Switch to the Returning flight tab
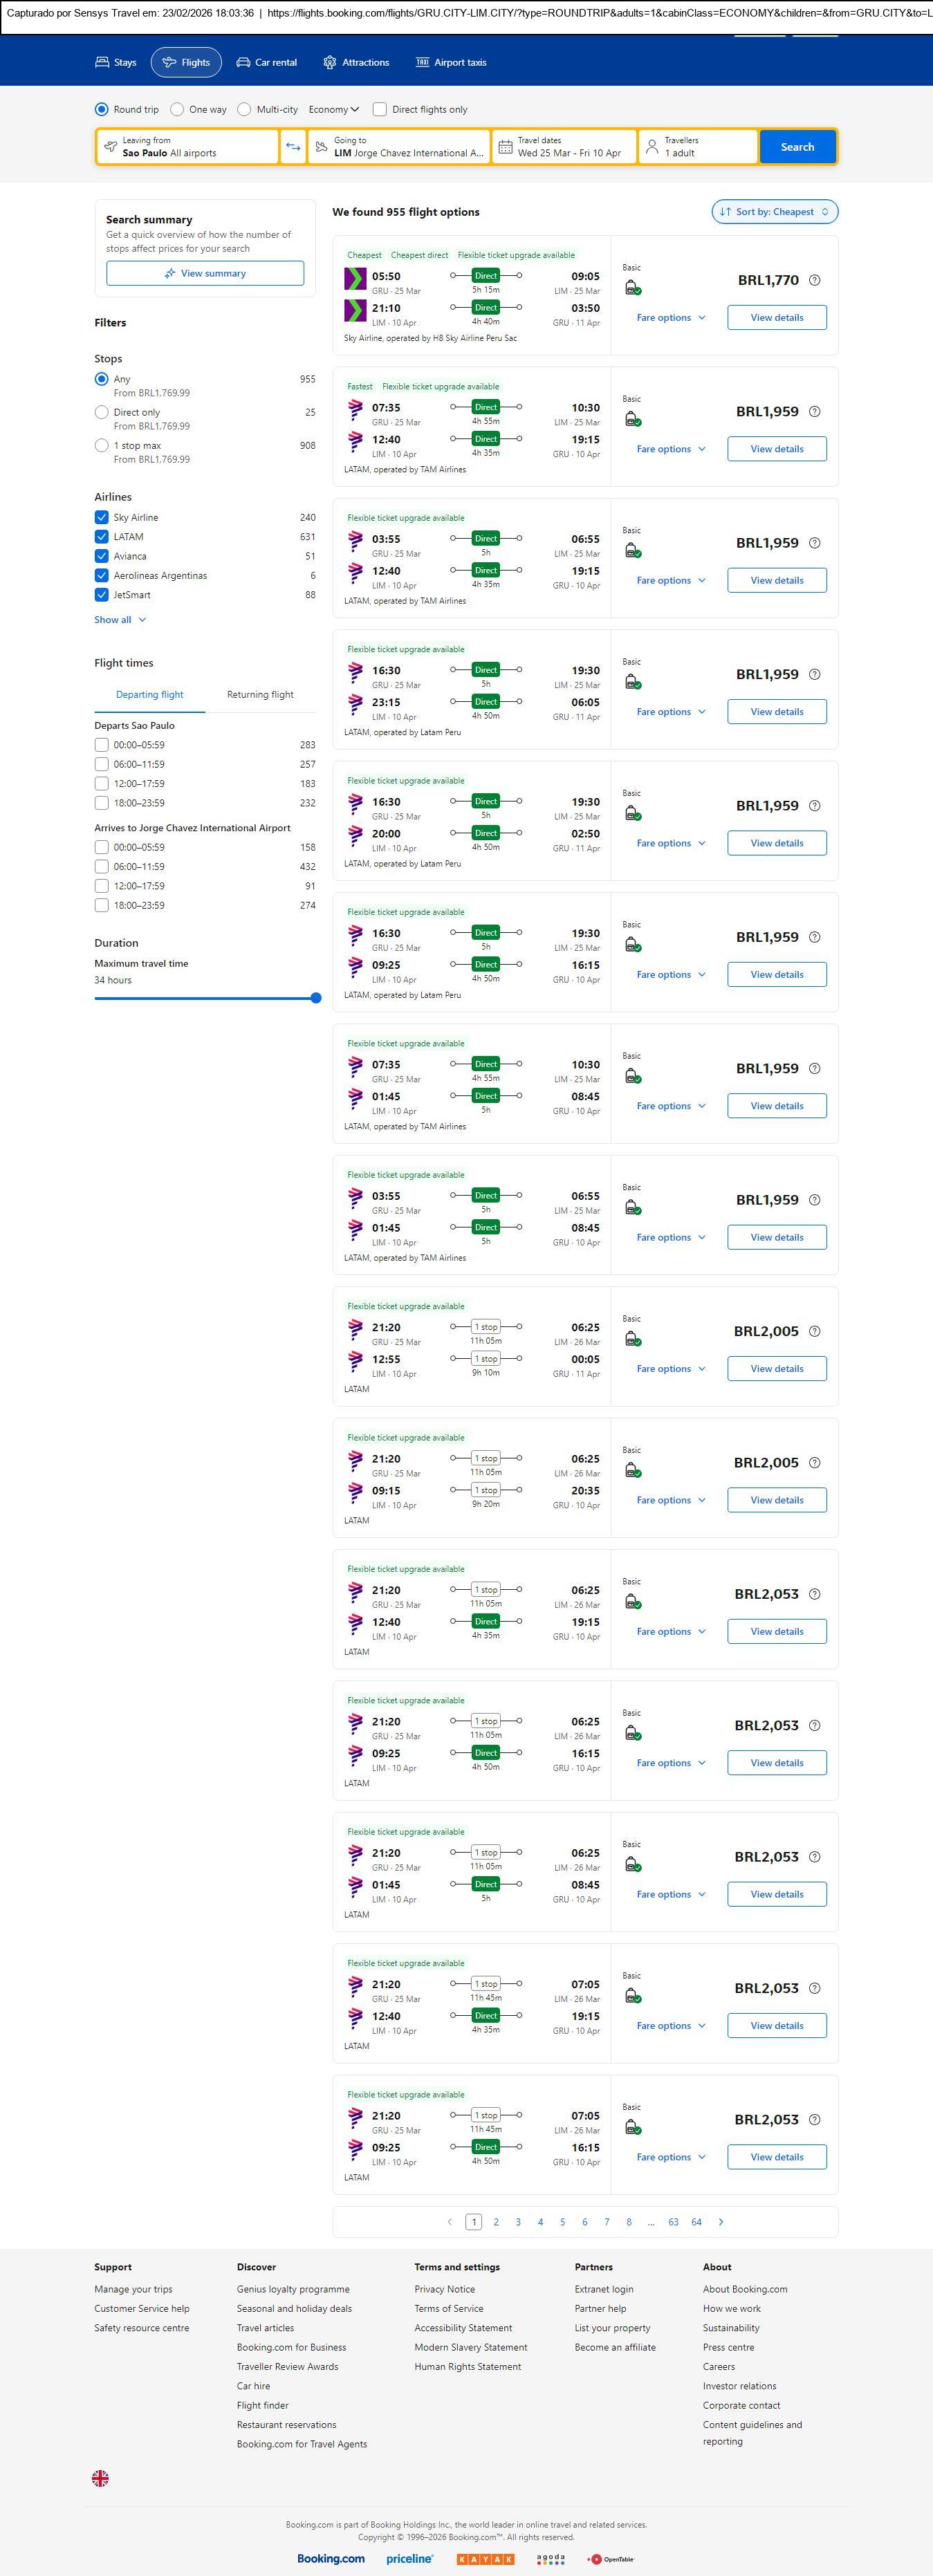This screenshot has width=933, height=2576. (x=260, y=695)
